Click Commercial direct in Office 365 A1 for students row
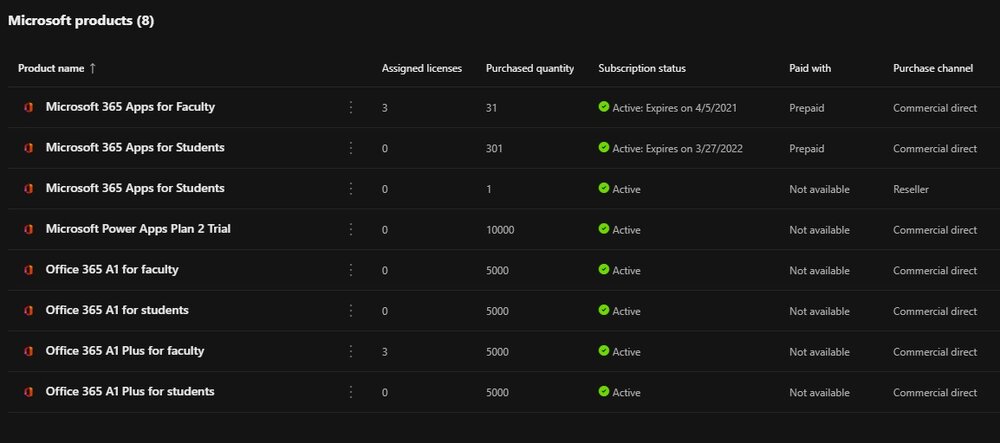Screen dimensions: 1000x443 point(935,312)
